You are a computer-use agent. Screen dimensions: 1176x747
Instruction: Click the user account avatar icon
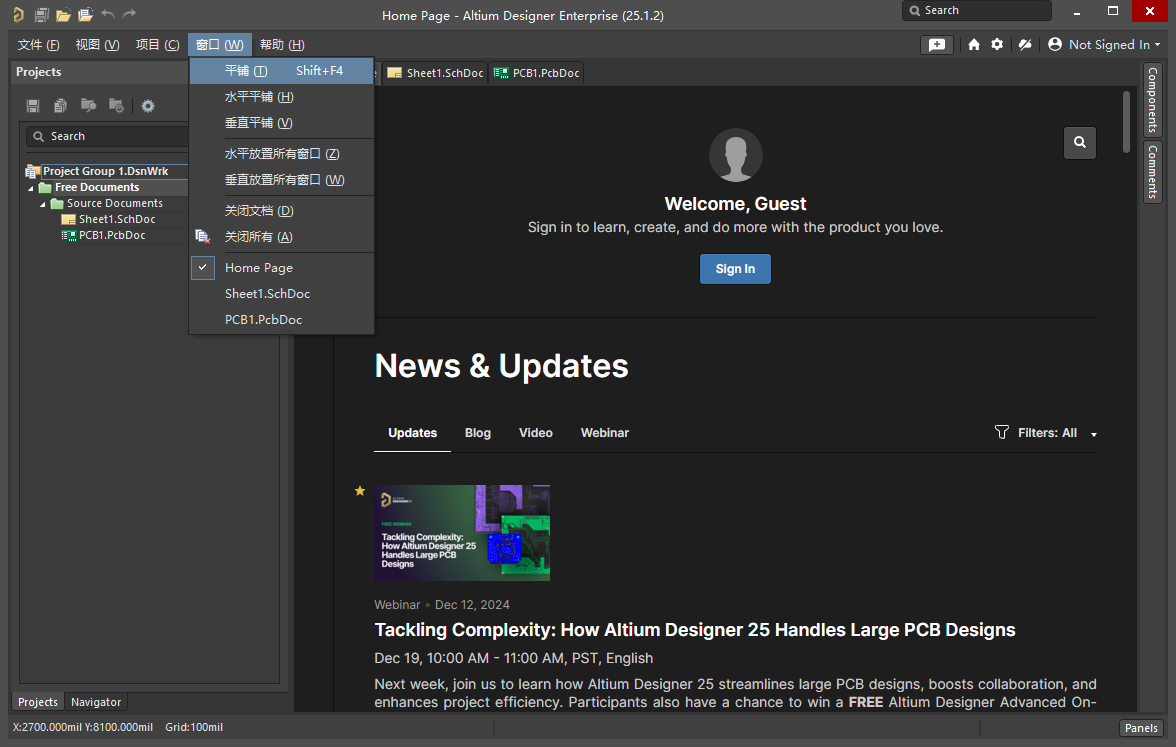pos(1054,44)
